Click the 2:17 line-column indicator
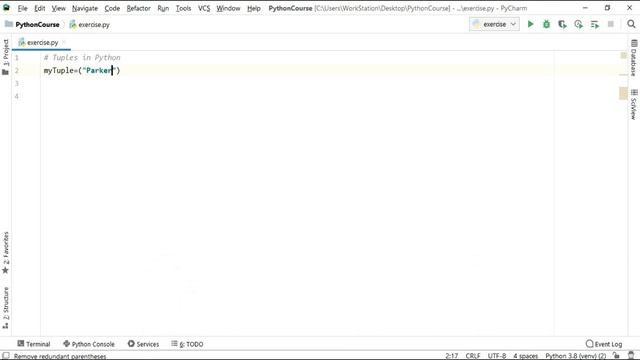The height and width of the screenshot is (360, 640). [x=451, y=356]
